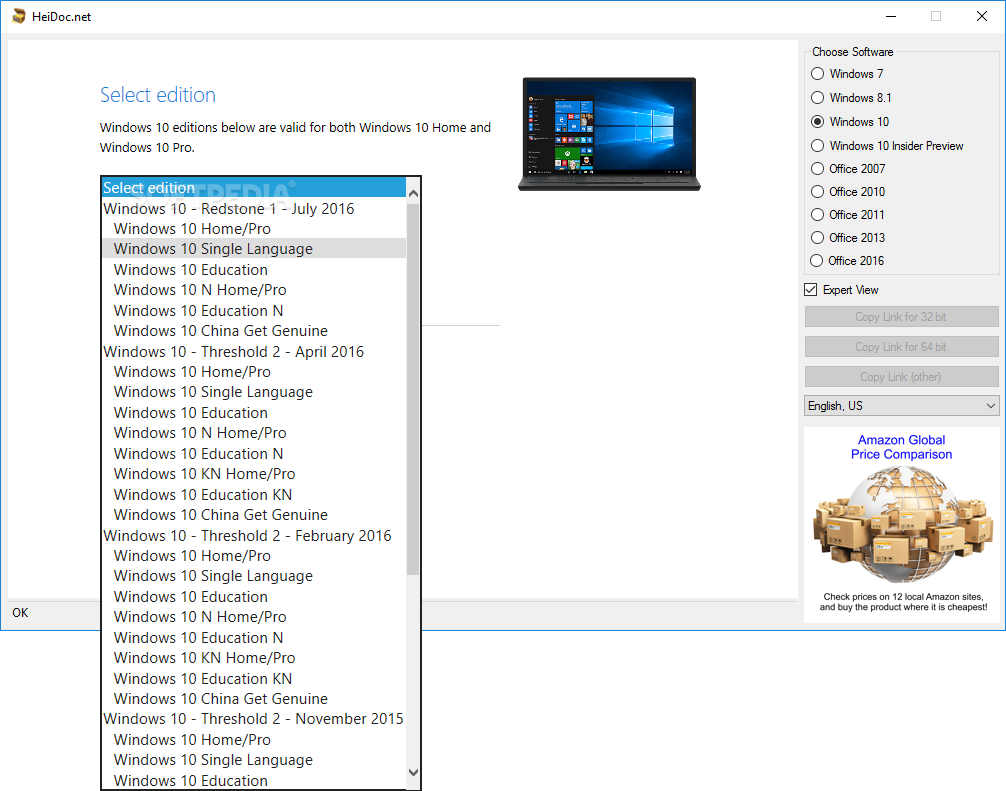Select China Get Genuine under Redstone 1
Viewport: 1006px width, 791px height.
254,330
